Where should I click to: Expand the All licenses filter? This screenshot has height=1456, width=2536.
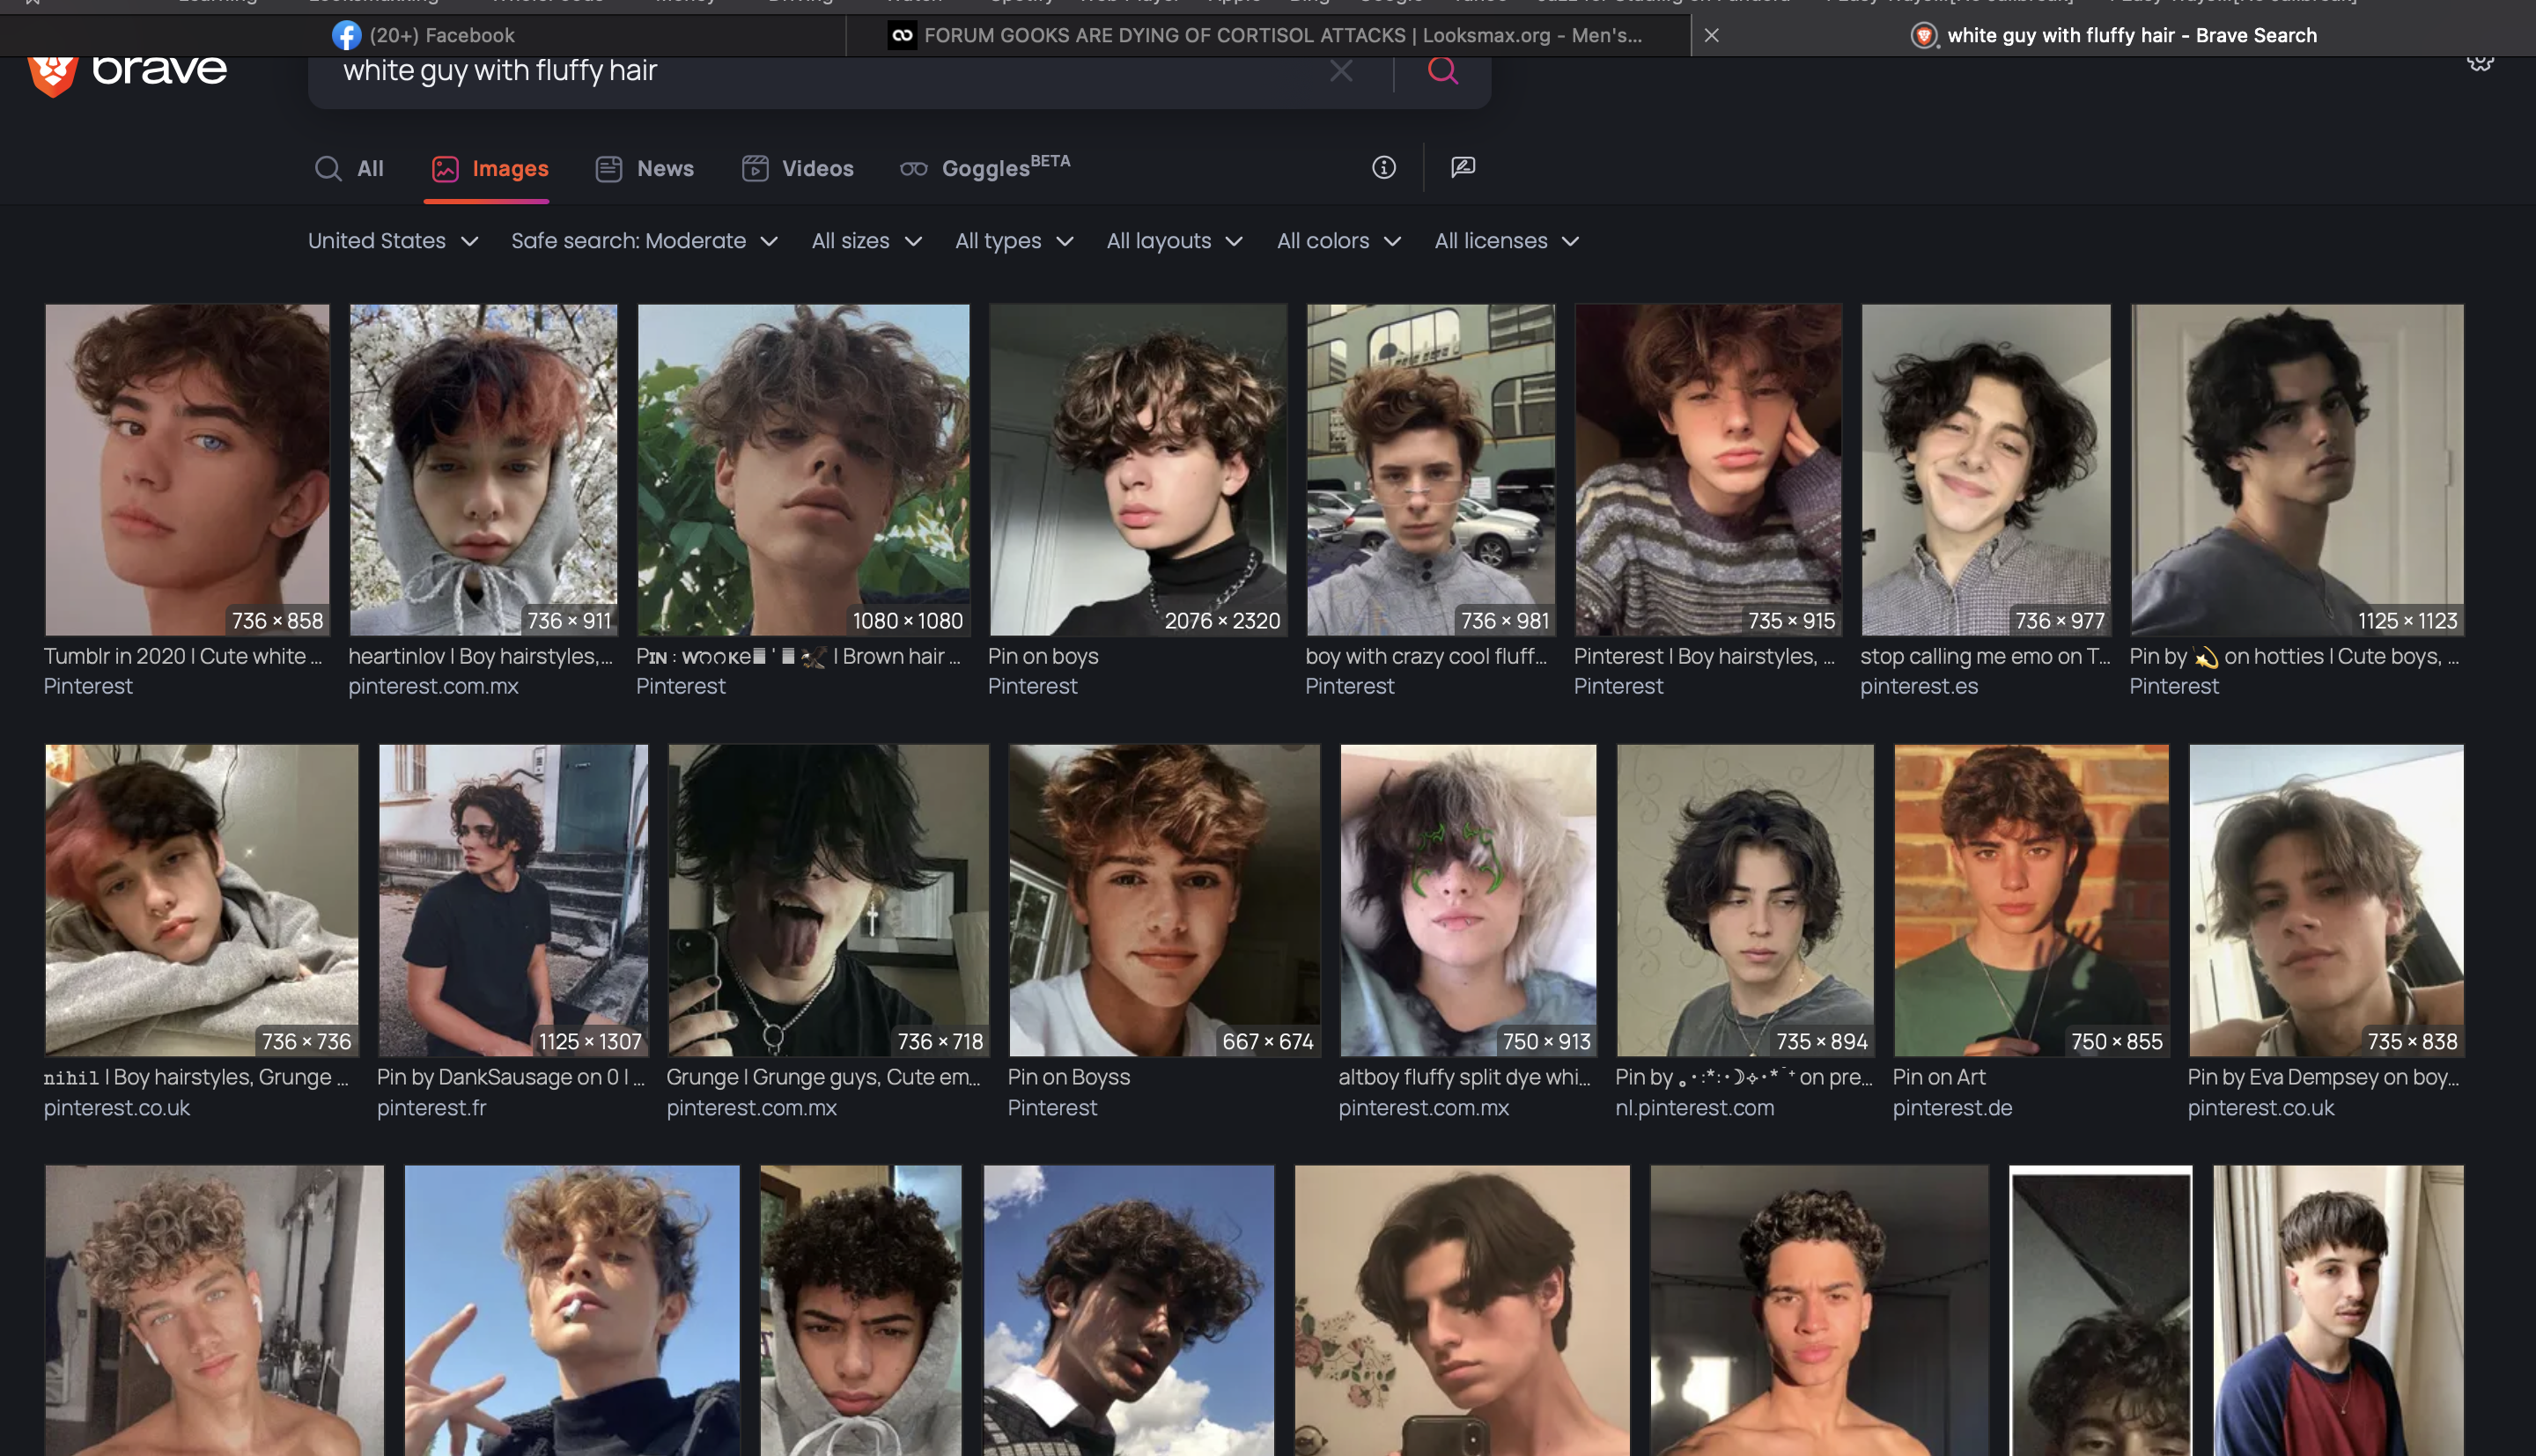[x=1507, y=241]
